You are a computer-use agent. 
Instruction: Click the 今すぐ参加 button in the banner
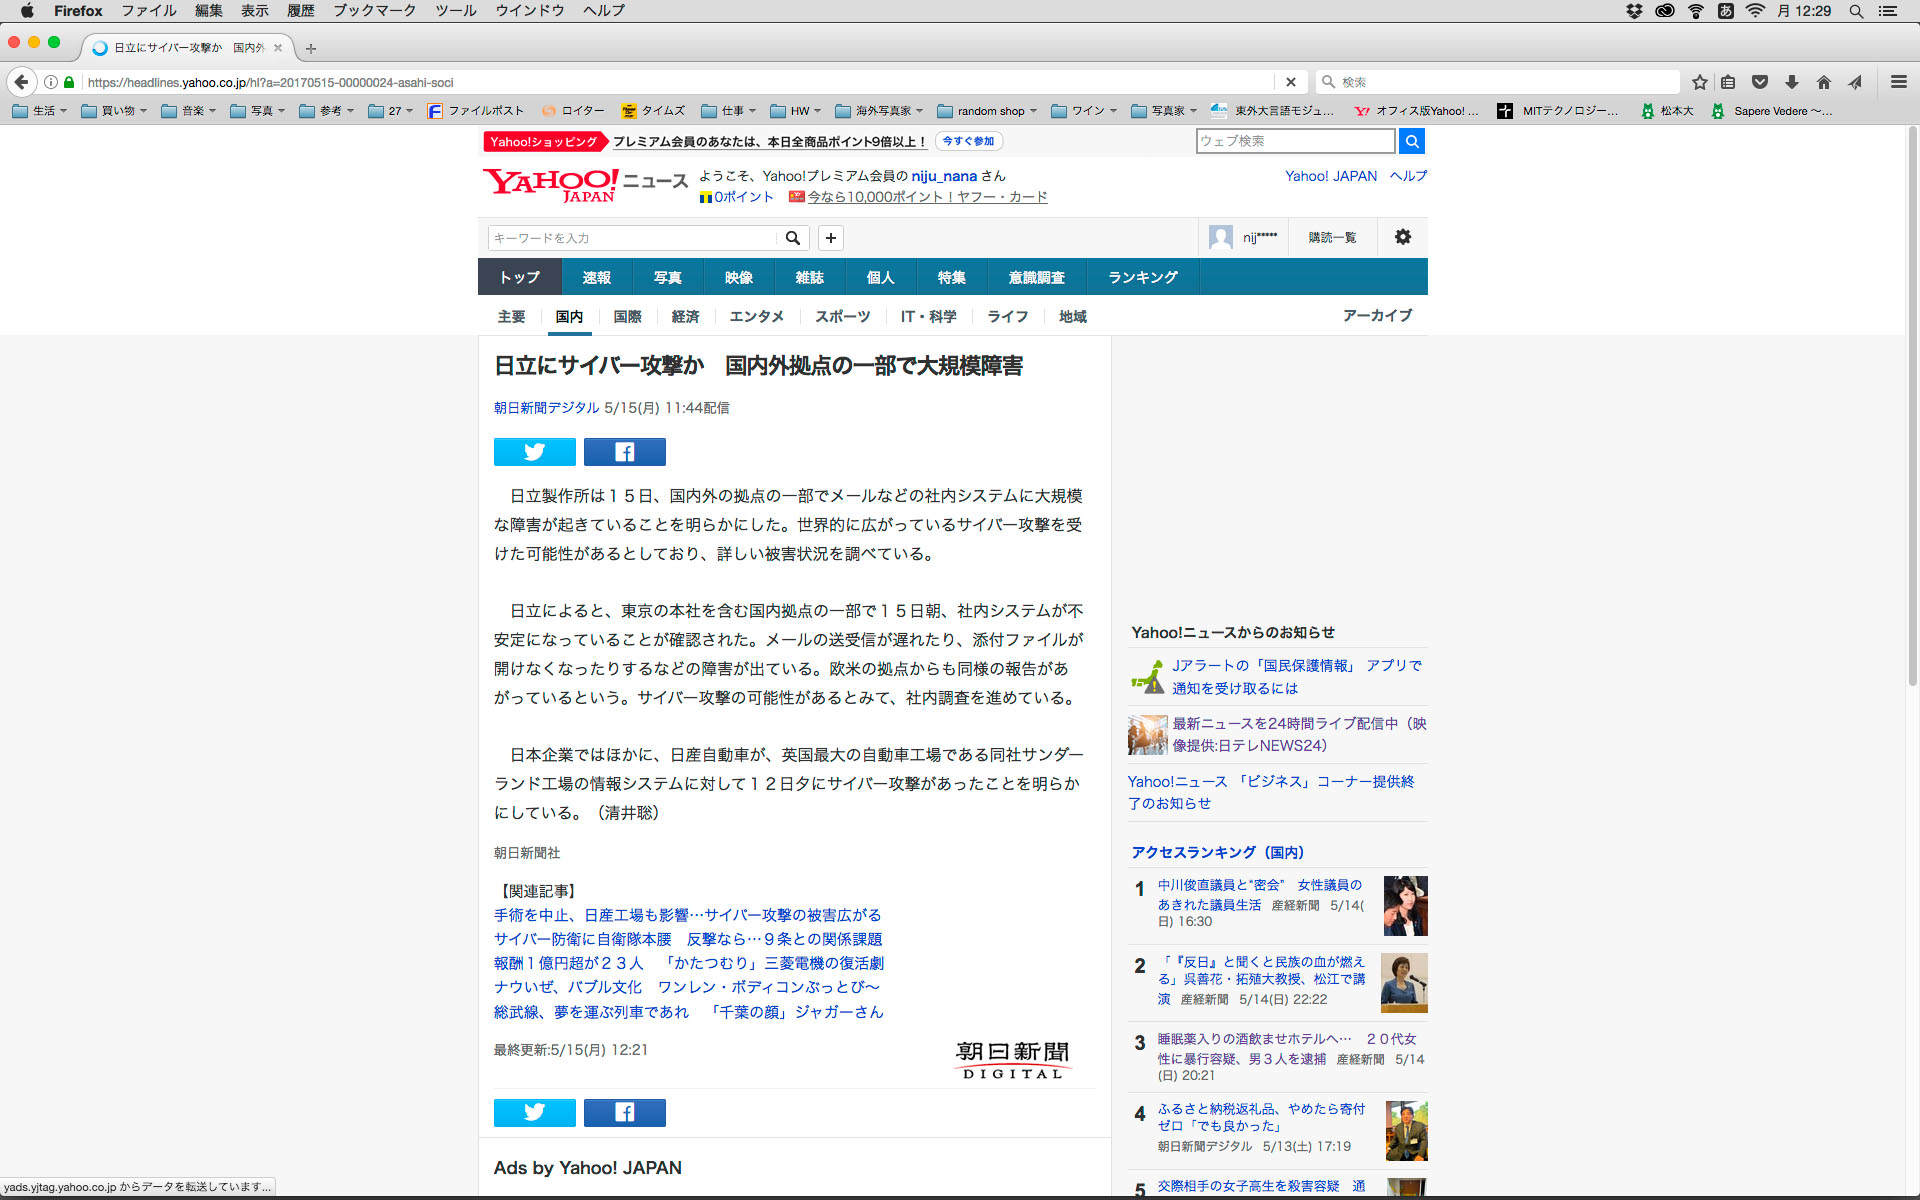point(968,141)
